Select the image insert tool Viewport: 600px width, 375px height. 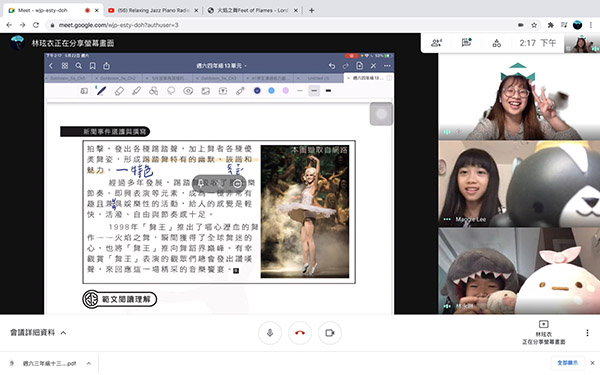click(x=205, y=91)
